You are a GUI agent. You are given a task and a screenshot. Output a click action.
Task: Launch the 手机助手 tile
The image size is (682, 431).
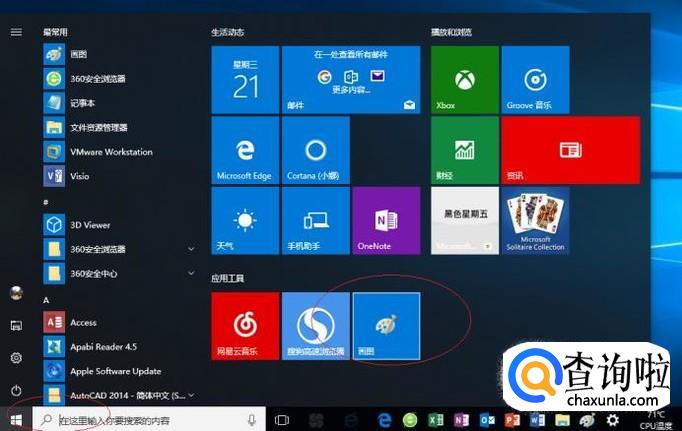coord(316,221)
